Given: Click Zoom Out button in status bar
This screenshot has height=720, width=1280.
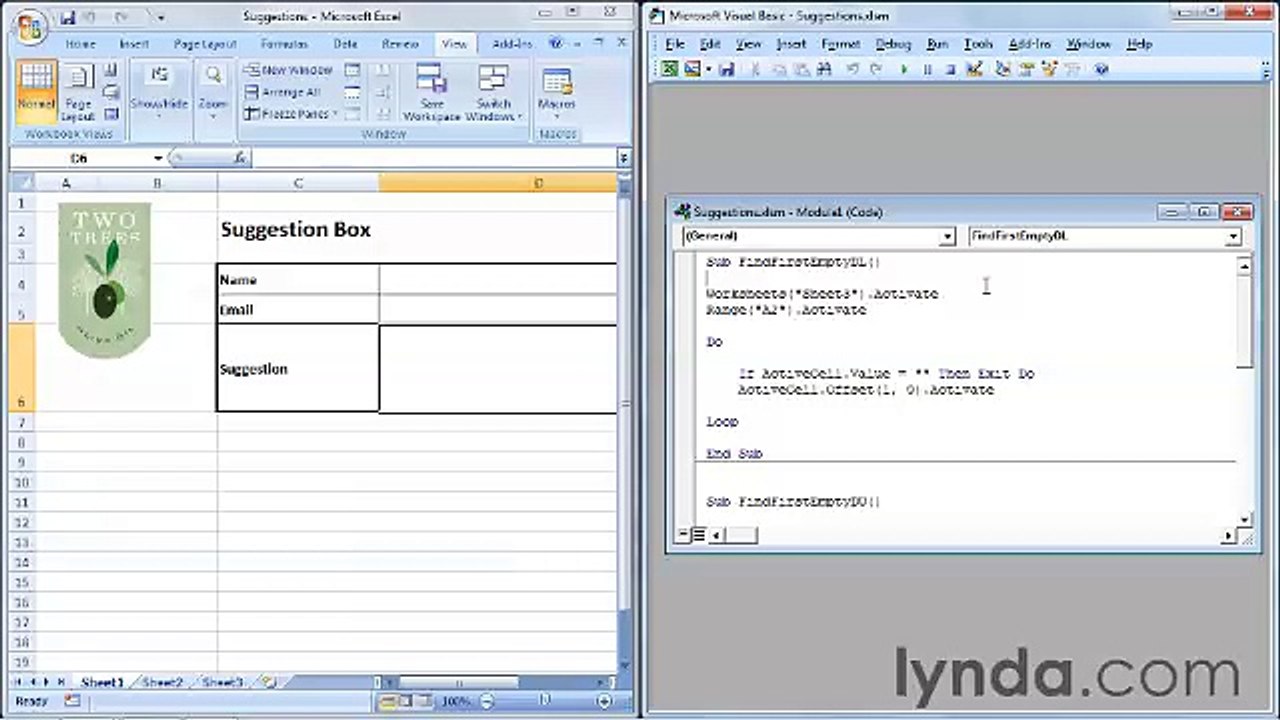Looking at the screenshot, I should [x=487, y=701].
